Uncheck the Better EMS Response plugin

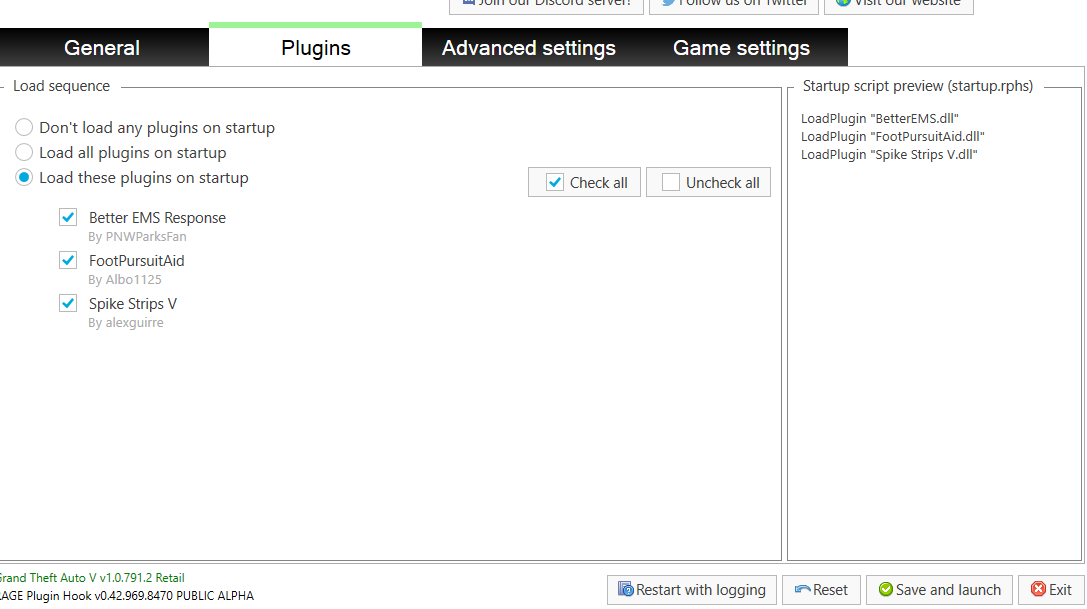[68, 217]
